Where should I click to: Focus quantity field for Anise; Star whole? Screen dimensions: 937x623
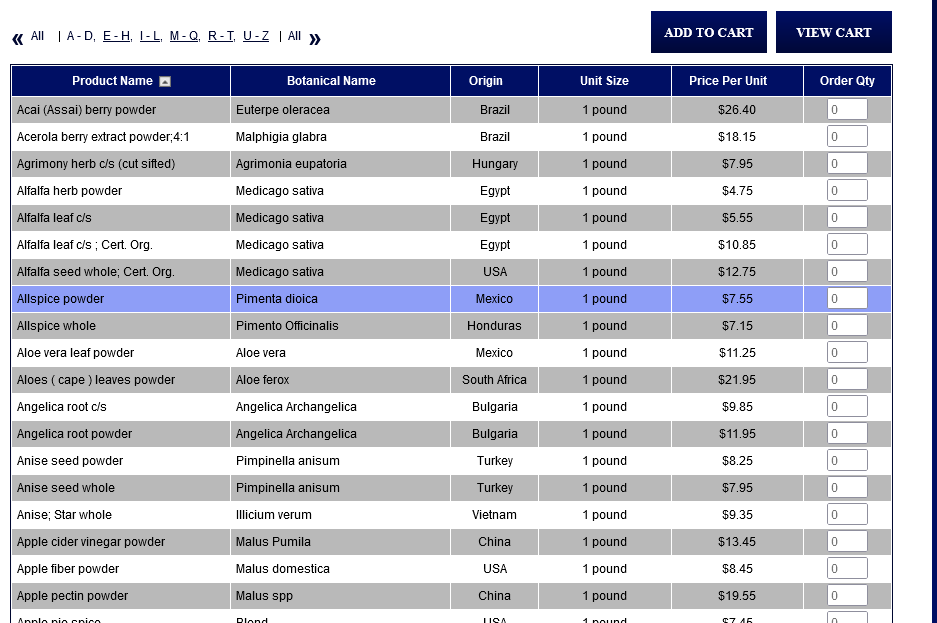(847, 514)
